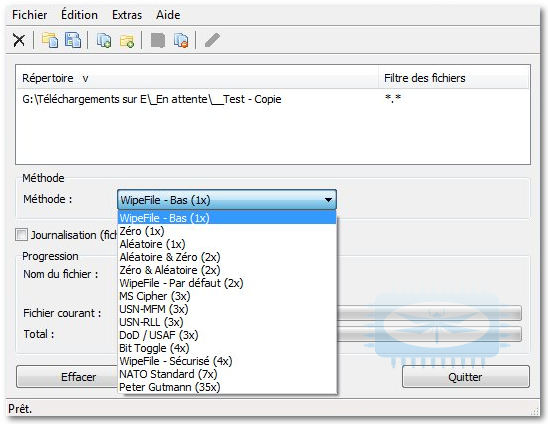Open the Fichier menu
The height and width of the screenshot is (424, 548).
coord(29,15)
